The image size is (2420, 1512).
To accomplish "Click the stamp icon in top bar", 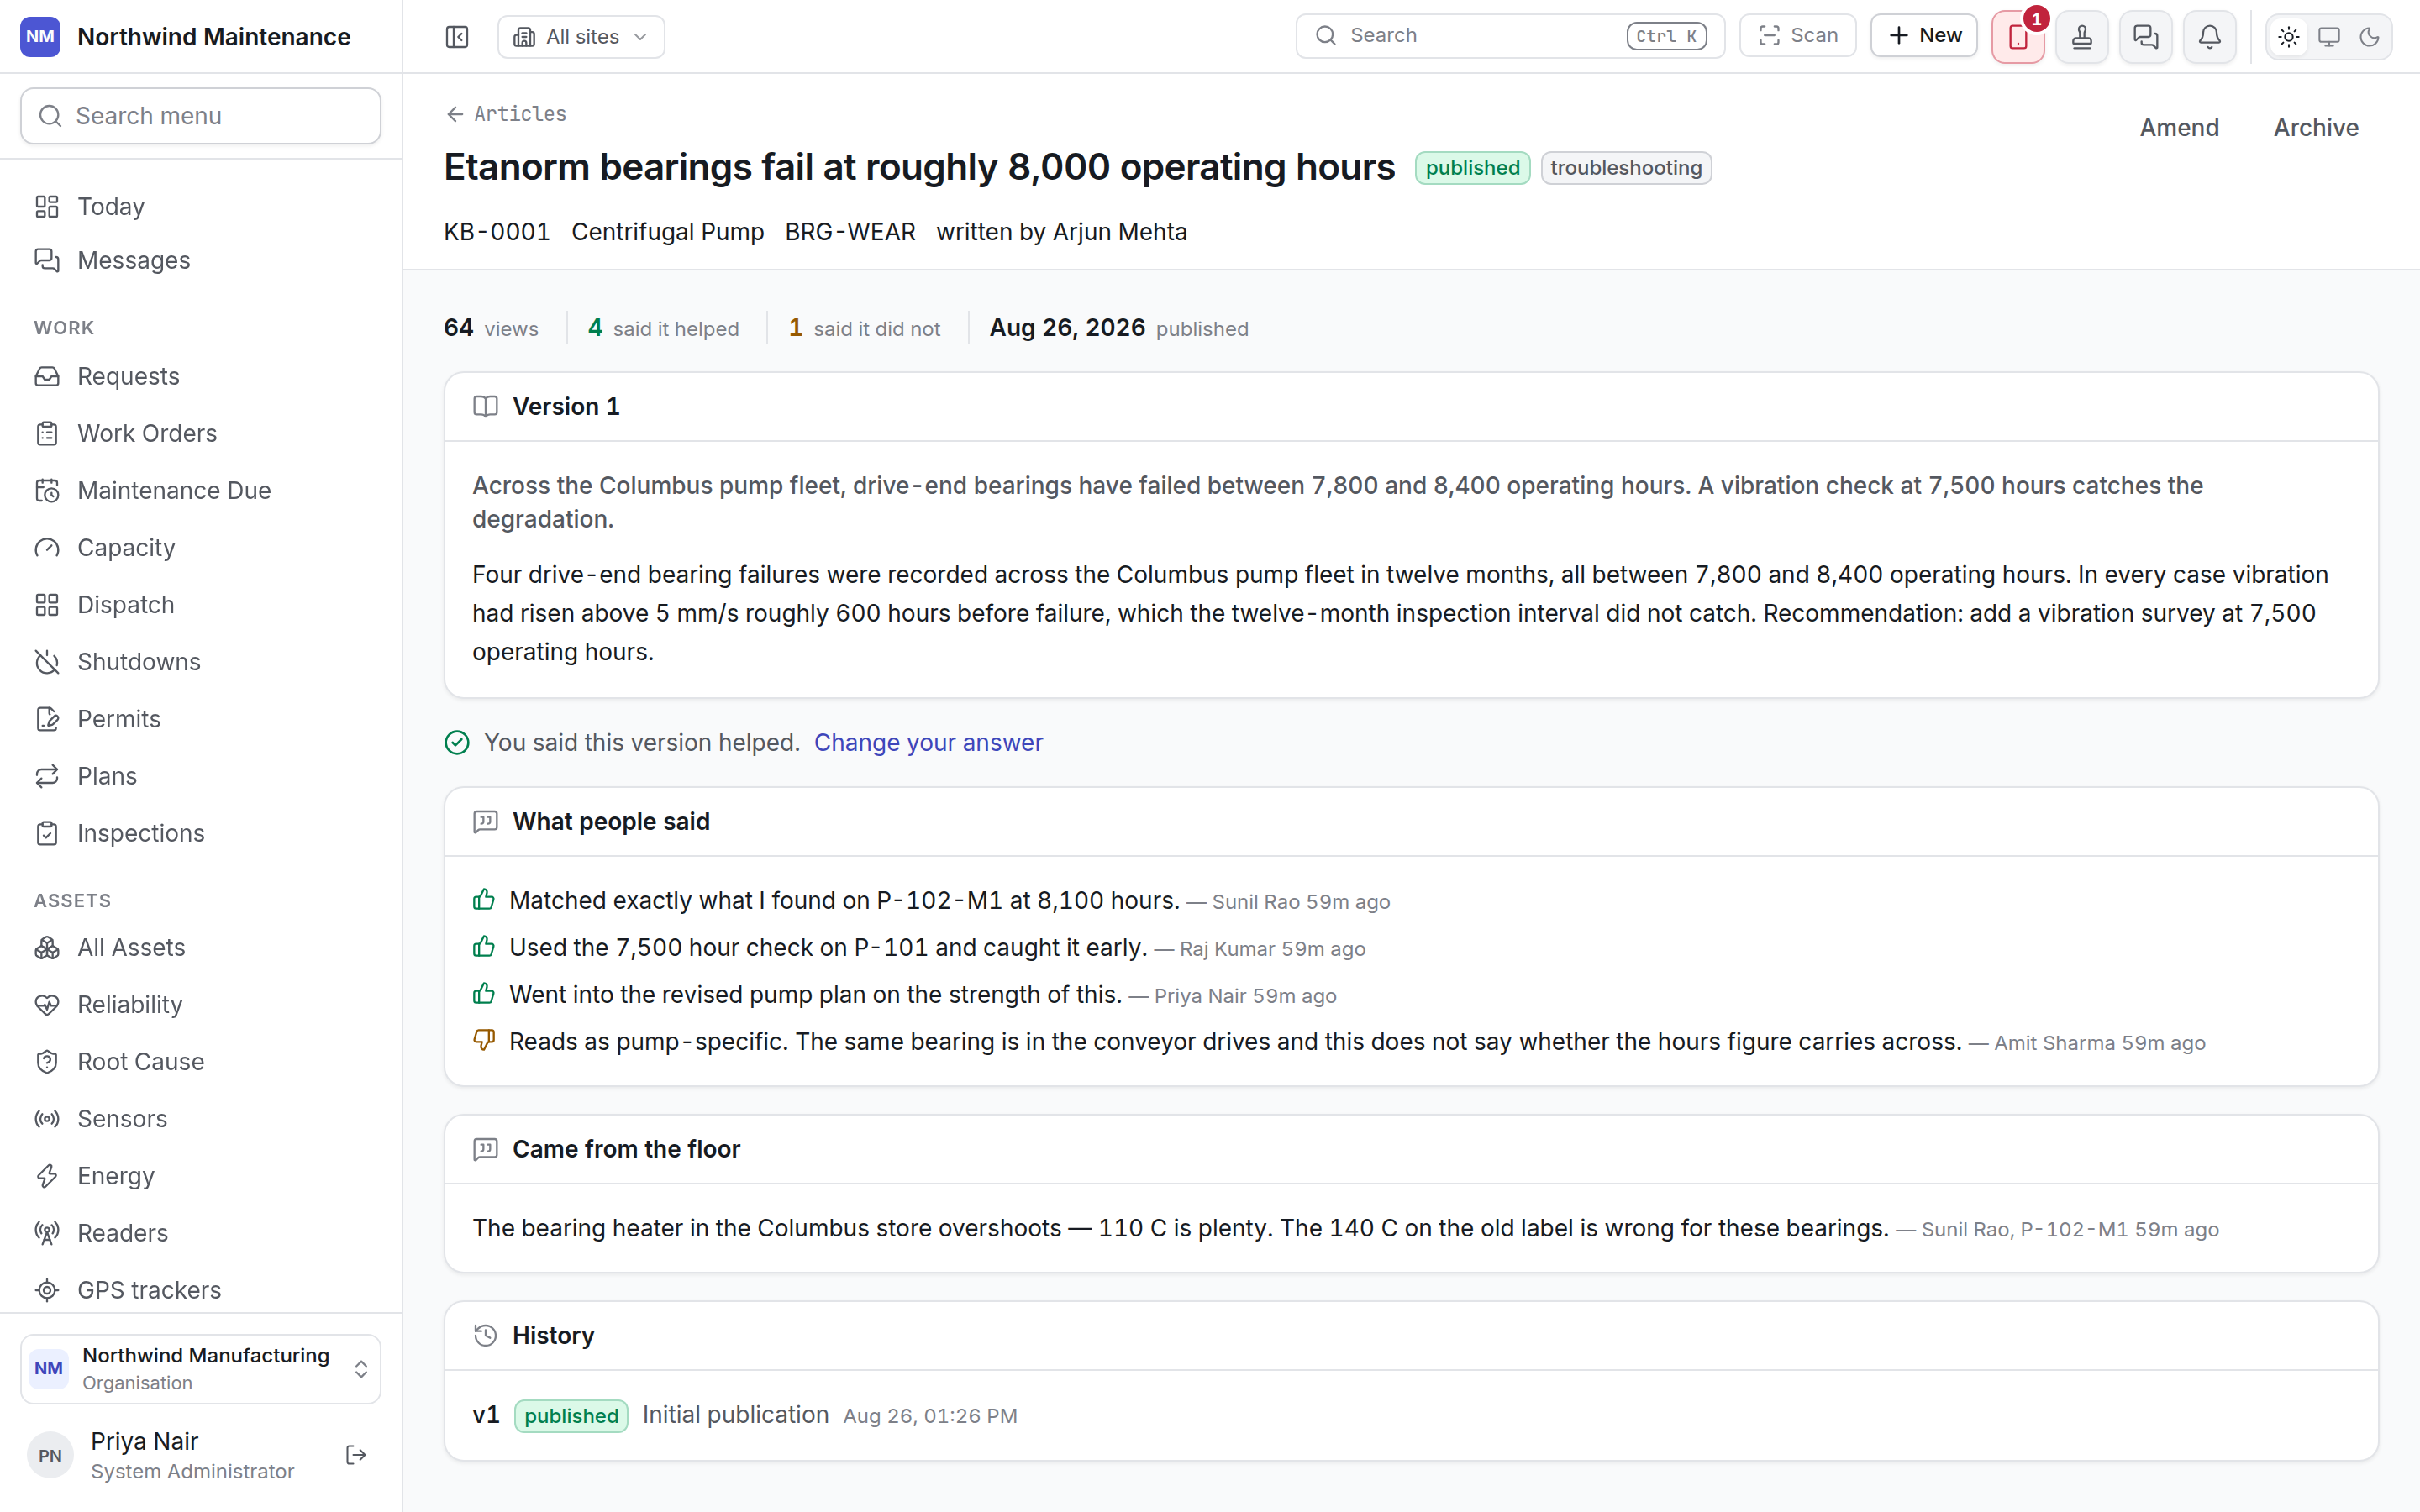I will (x=2082, y=37).
